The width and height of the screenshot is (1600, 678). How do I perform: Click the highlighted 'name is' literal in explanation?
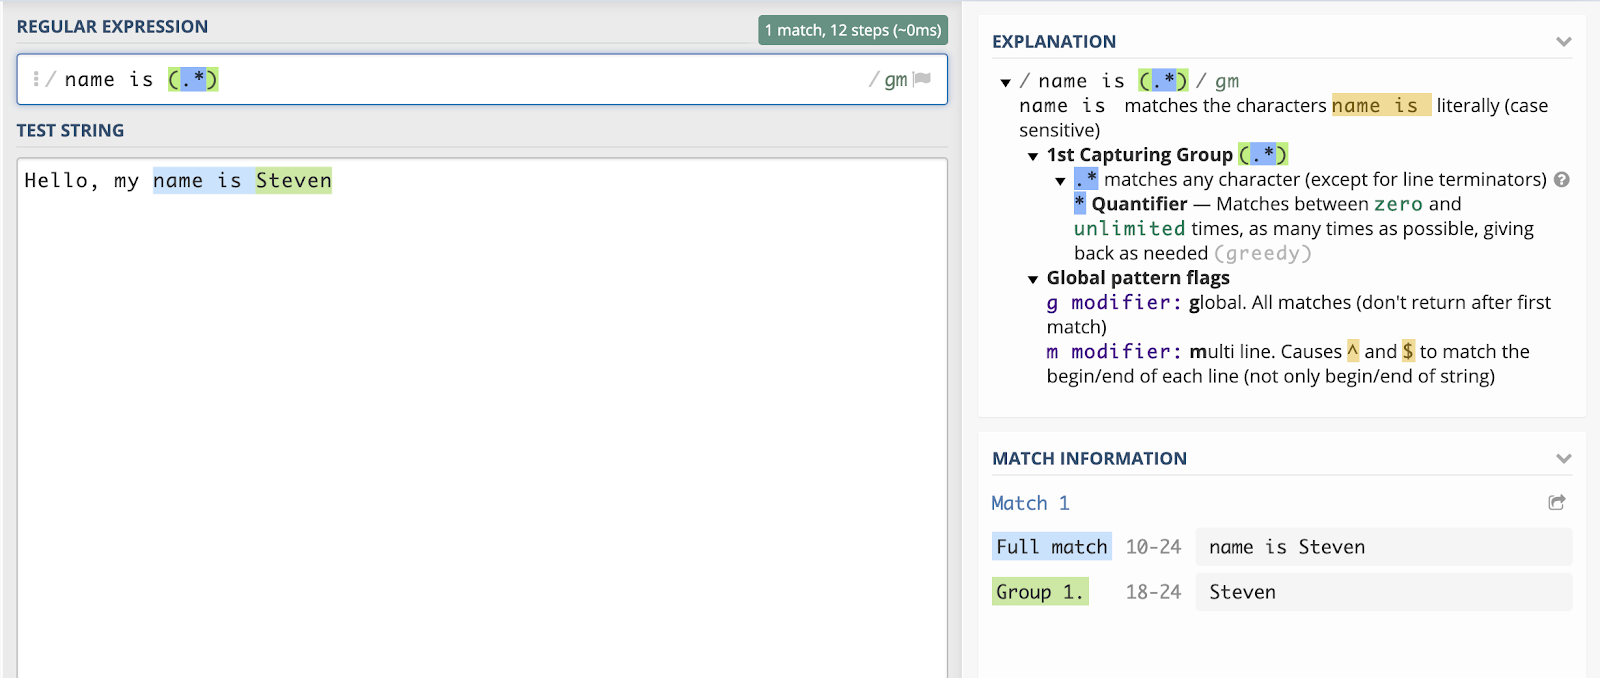click(x=1381, y=106)
